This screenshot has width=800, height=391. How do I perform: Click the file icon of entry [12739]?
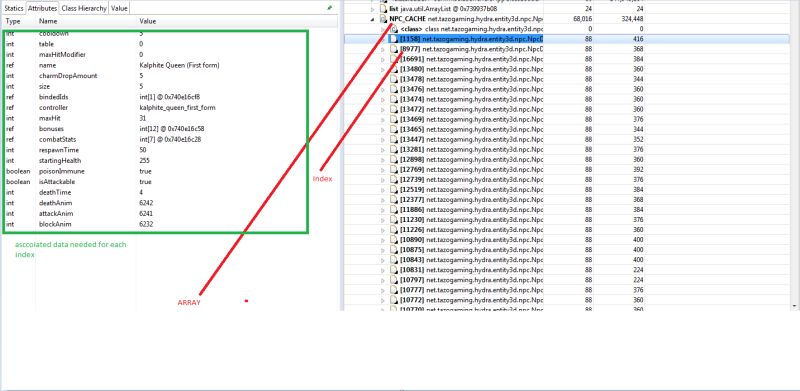point(393,179)
